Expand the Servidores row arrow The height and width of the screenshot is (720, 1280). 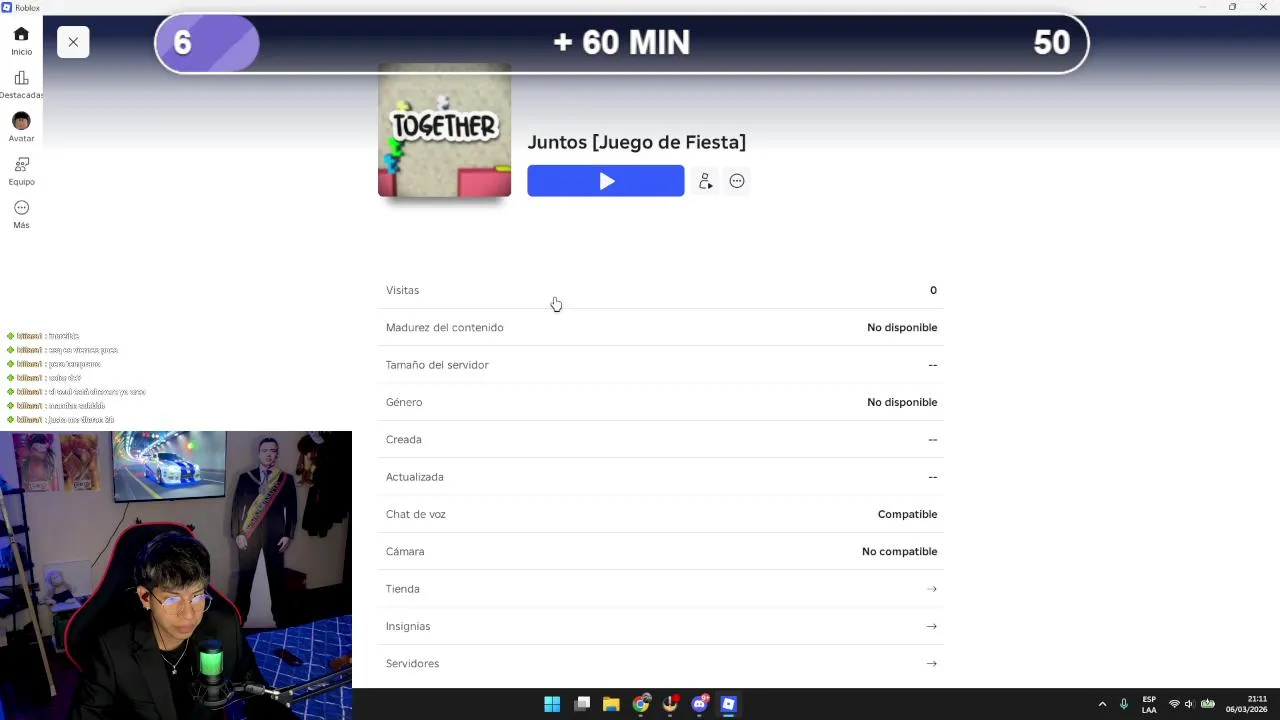click(931, 663)
